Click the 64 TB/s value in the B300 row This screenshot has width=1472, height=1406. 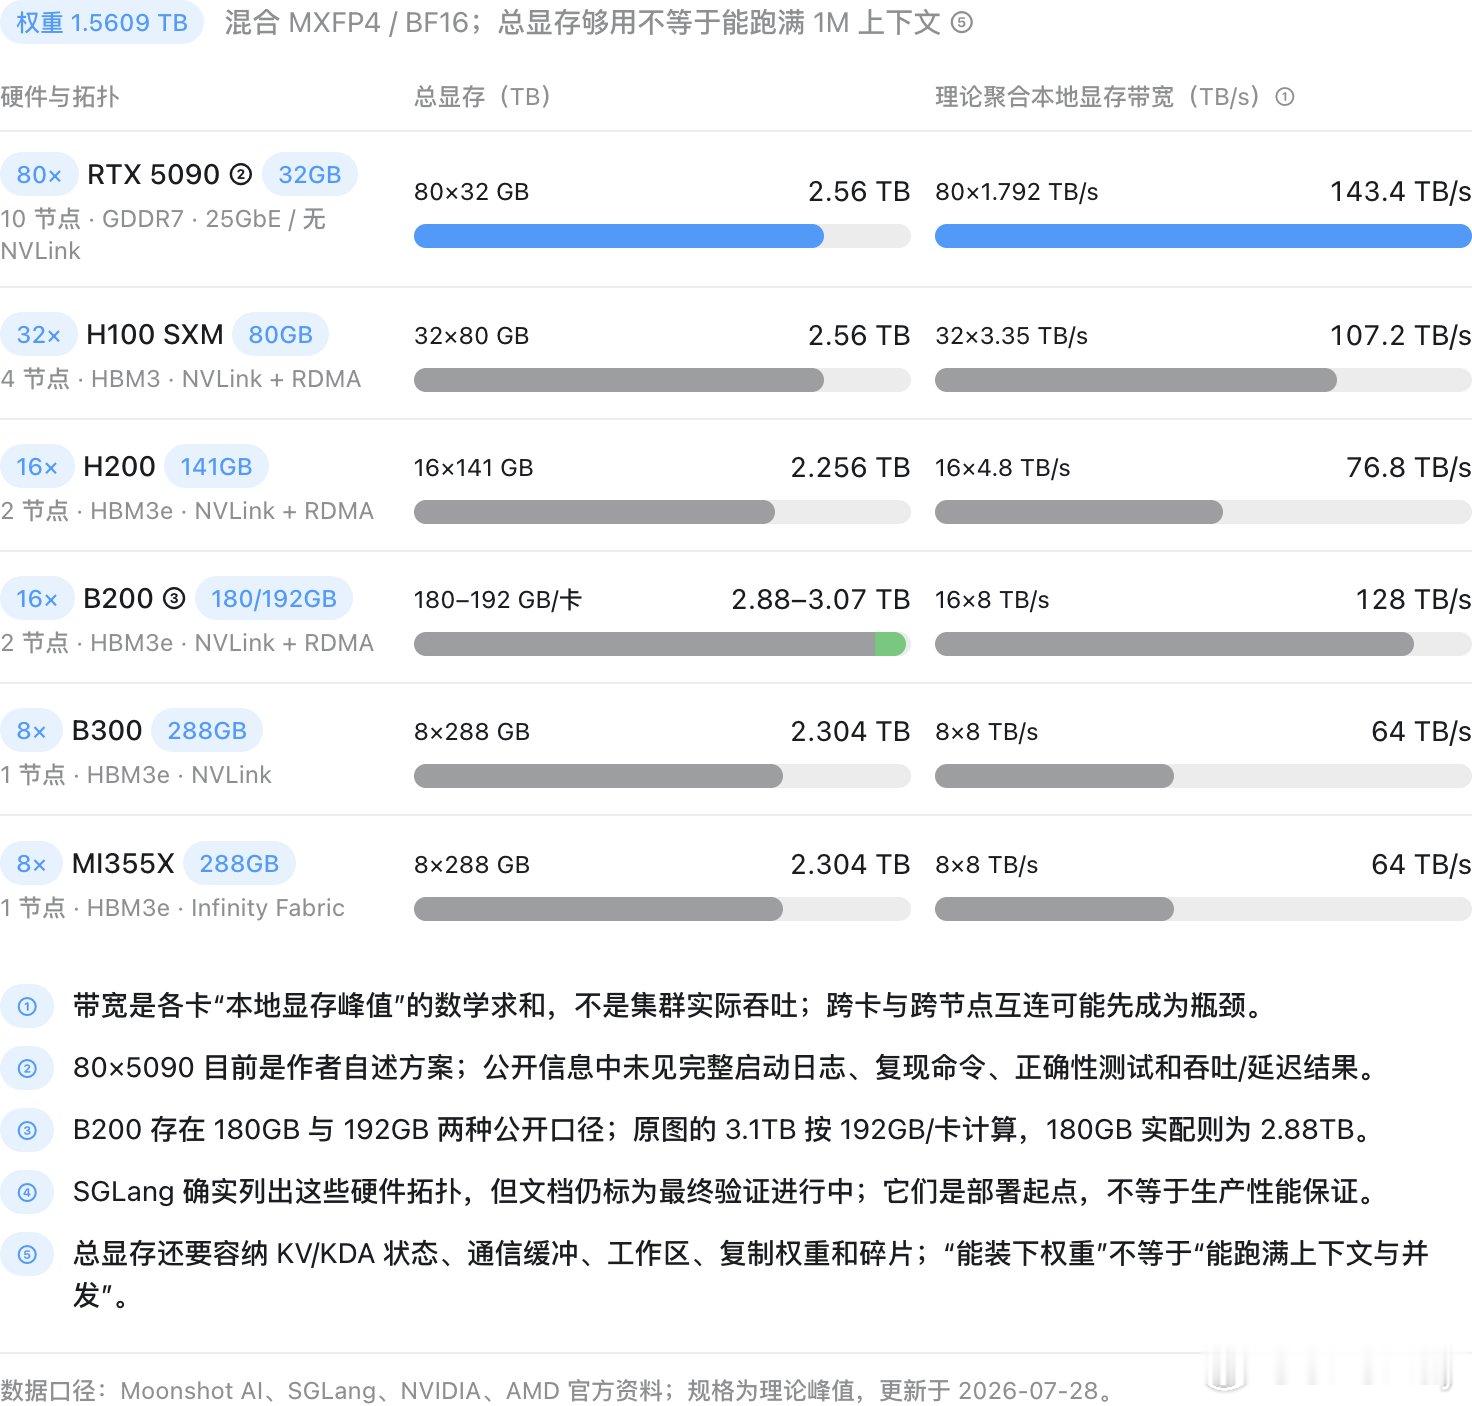(x=1421, y=731)
